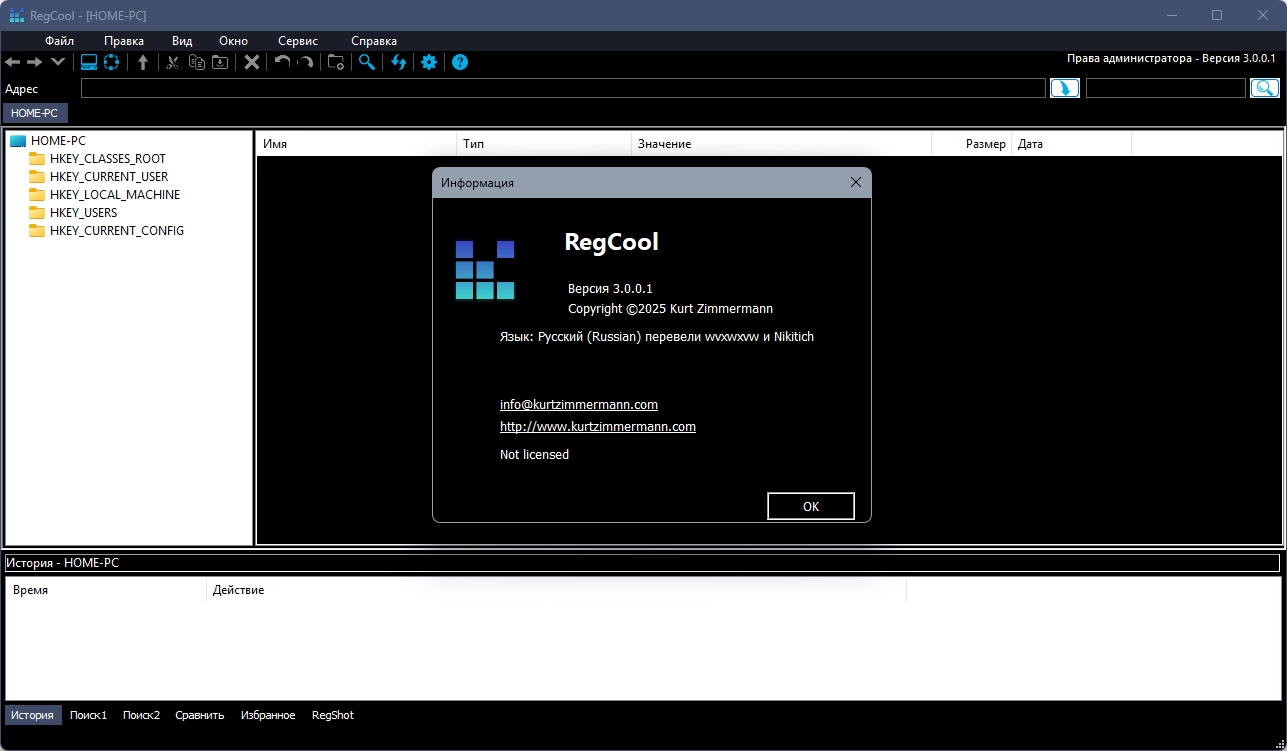
Task: Click the up-one-level arrow icon
Action: coord(143,62)
